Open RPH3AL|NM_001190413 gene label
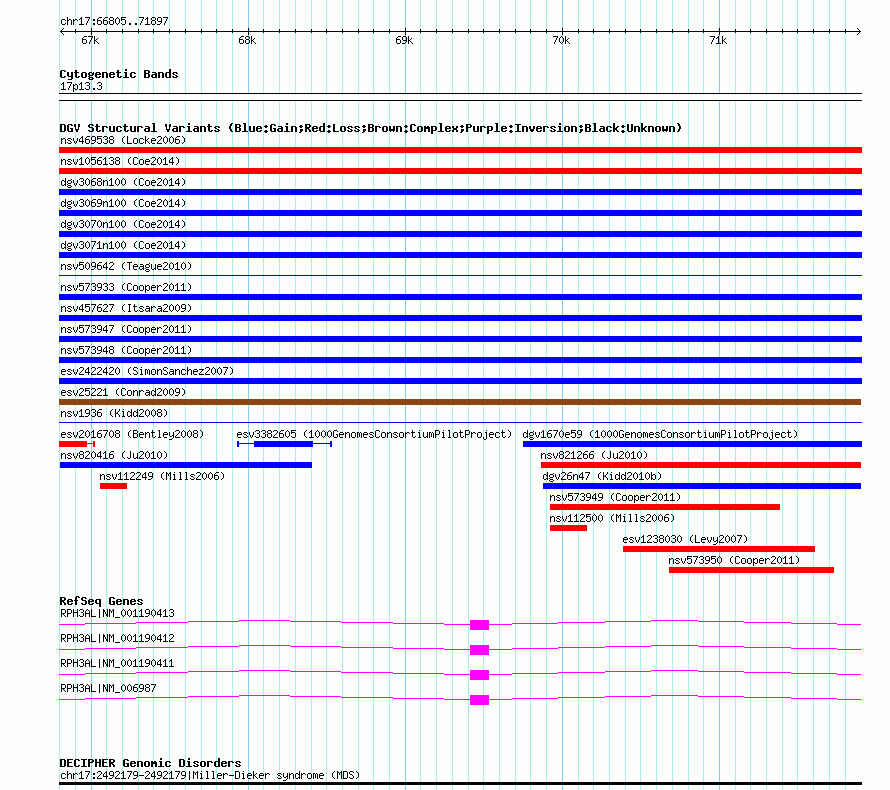 coord(117,613)
